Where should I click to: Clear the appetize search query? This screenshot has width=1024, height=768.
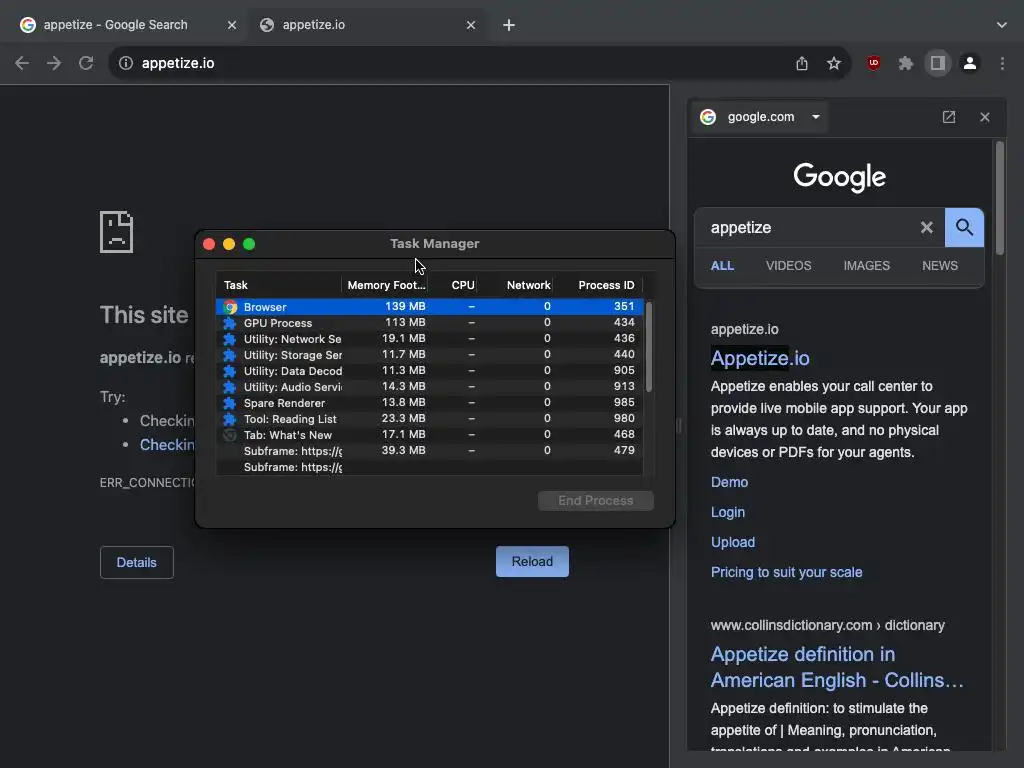click(x=926, y=227)
